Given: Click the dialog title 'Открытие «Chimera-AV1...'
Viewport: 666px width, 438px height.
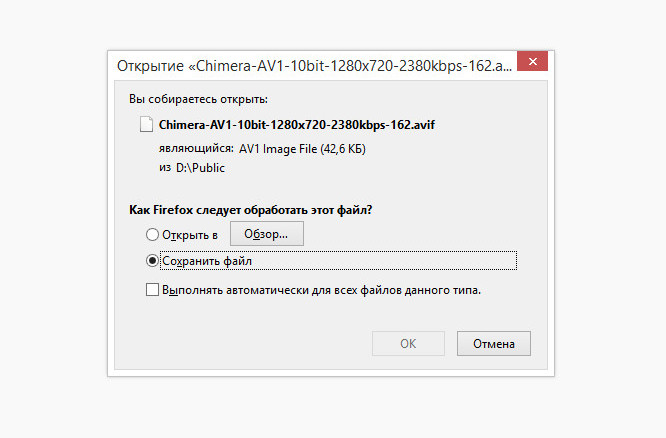Looking at the screenshot, I should click(x=314, y=66).
